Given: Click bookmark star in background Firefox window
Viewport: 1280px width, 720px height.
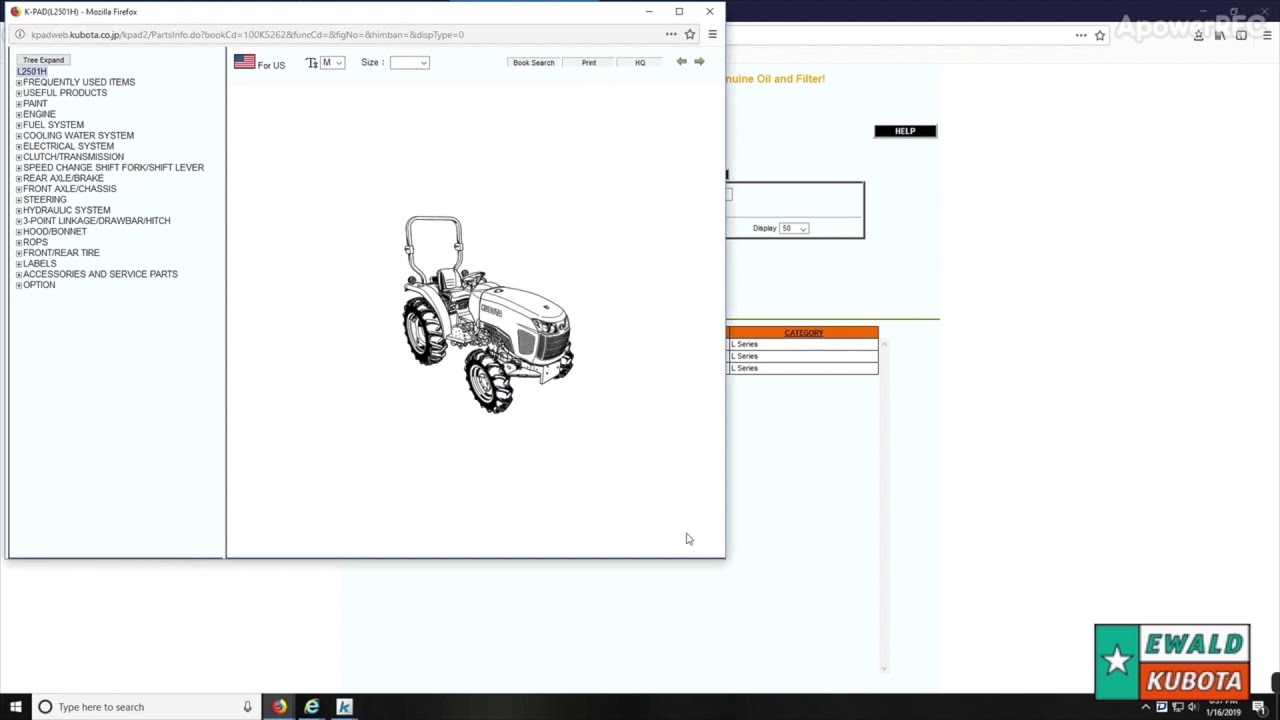Looking at the screenshot, I should coord(1100,35).
